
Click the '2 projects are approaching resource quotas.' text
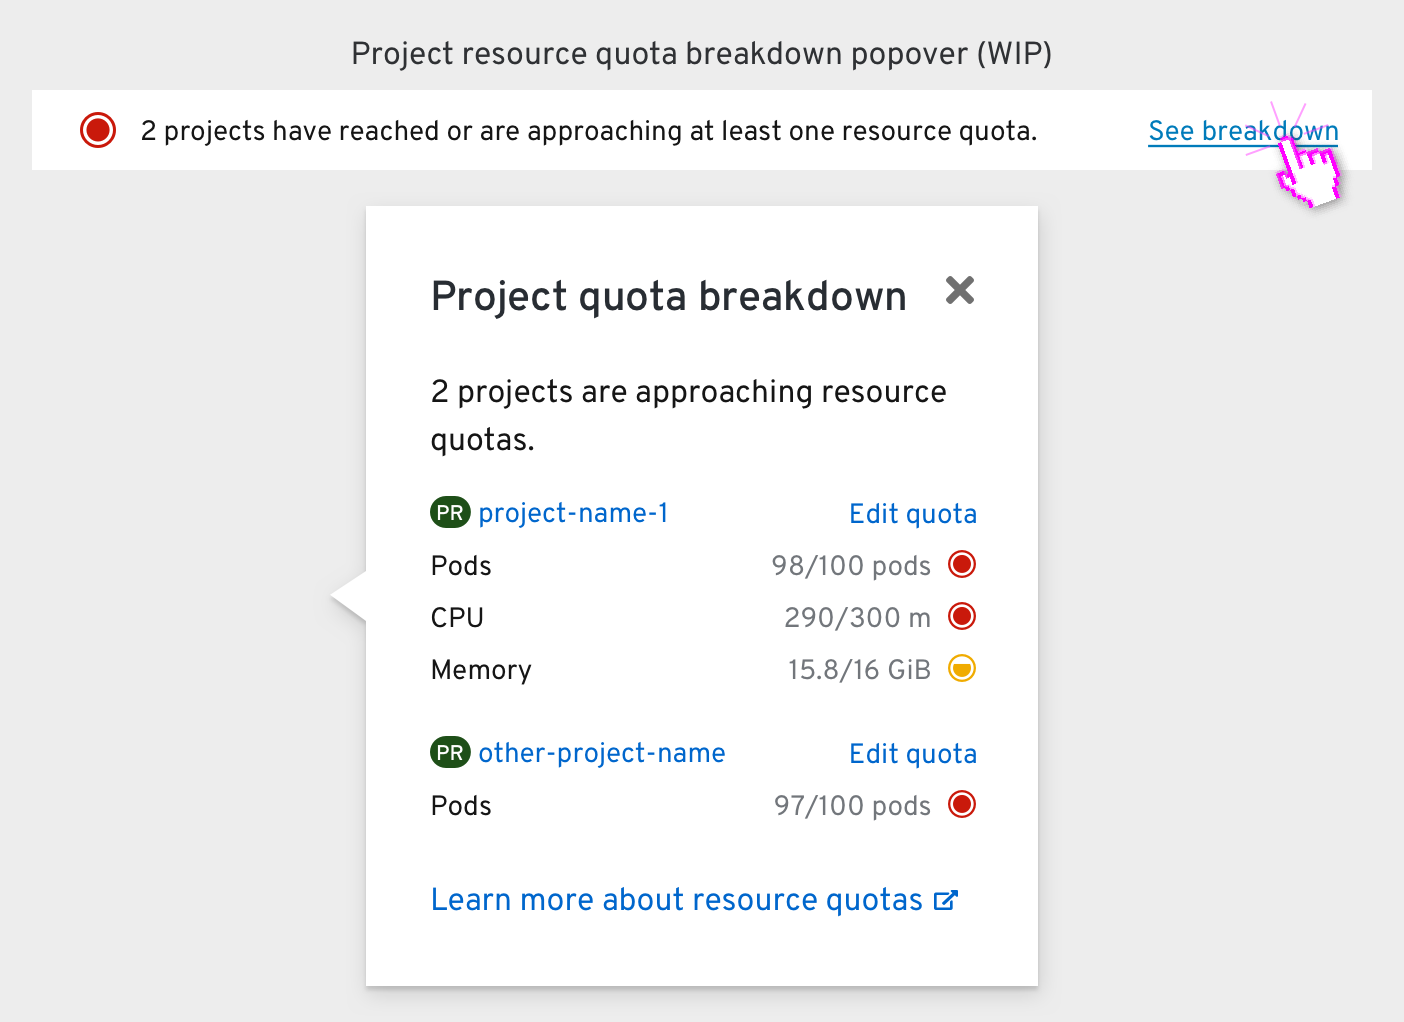pyautogui.click(x=688, y=415)
